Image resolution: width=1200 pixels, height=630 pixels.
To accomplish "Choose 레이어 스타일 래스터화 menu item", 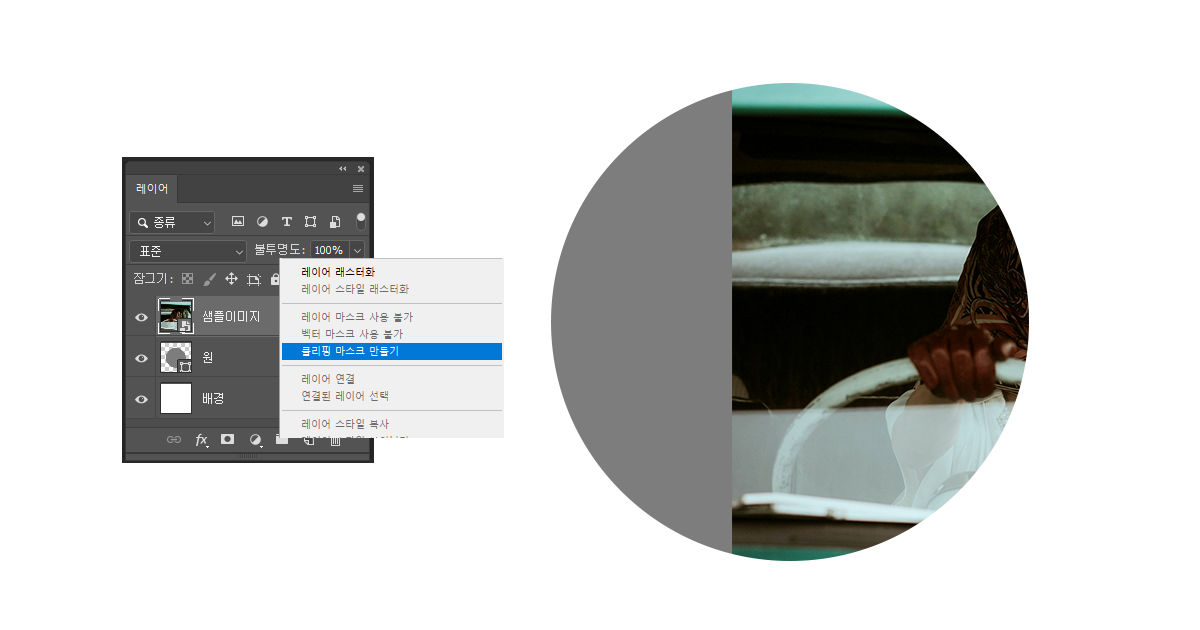I will [355, 289].
